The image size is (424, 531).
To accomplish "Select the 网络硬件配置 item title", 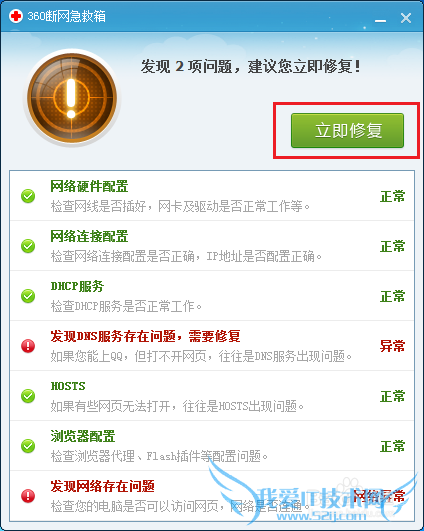I will (x=89, y=186).
